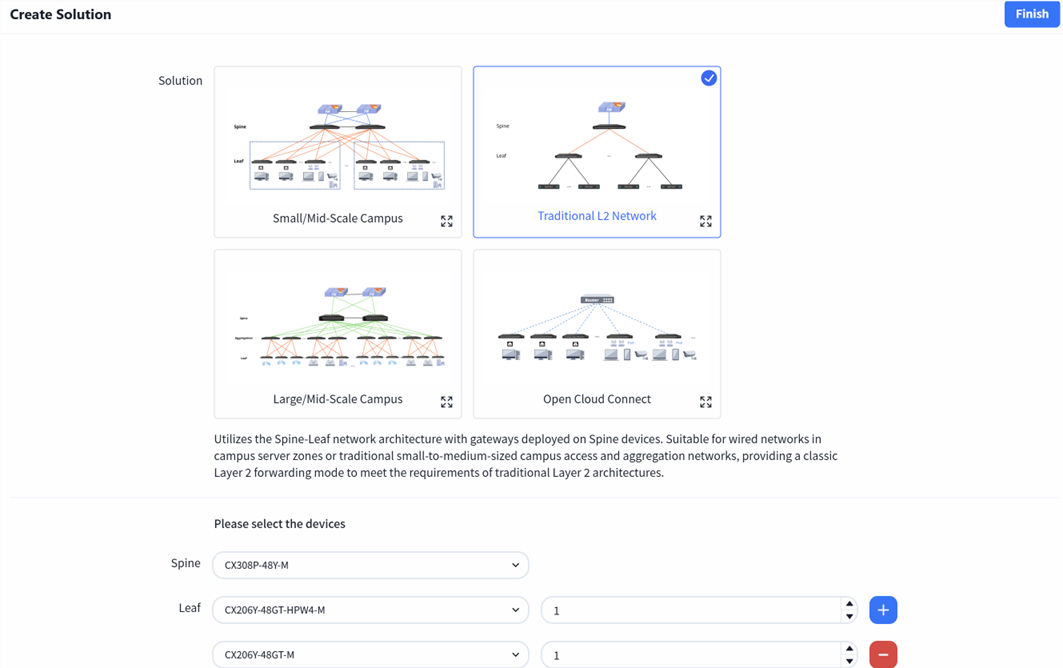The width and height of the screenshot is (1063, 668).
Task: Click the selected checkmark on Traditional L2 Network
Action: (708, 78)
